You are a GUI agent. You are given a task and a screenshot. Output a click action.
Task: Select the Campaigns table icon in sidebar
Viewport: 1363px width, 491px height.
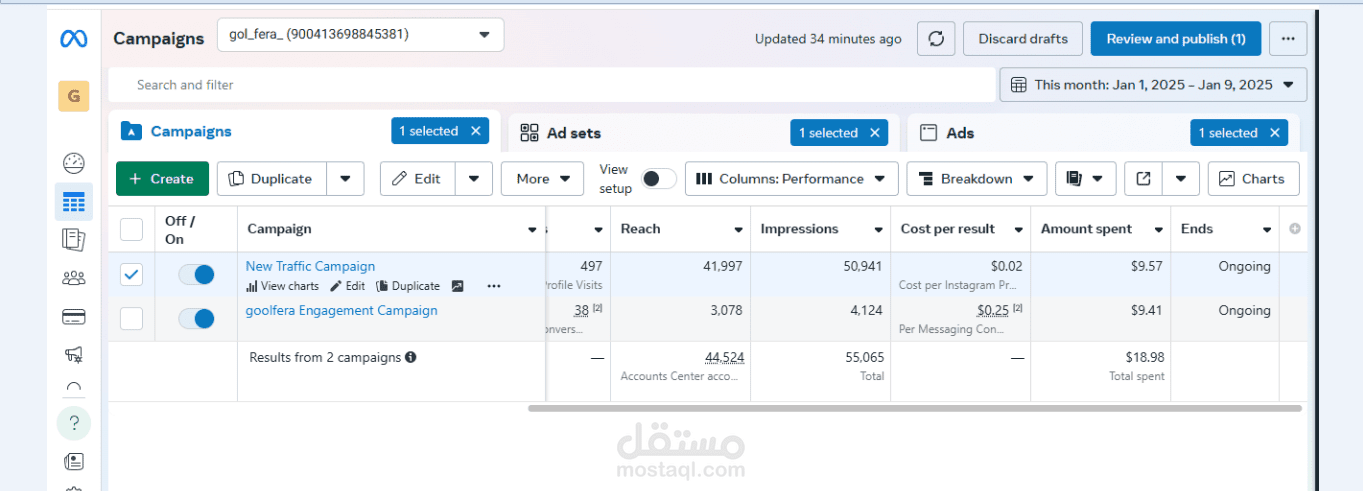click(73, 202)
